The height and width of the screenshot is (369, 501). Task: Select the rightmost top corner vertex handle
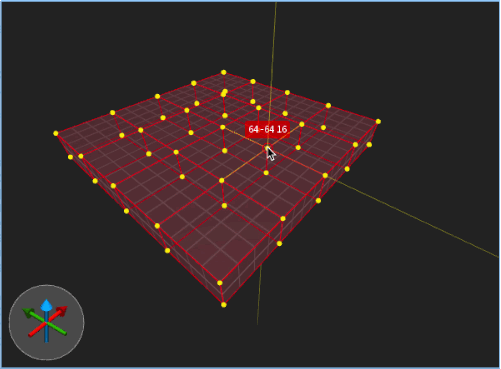pyautogui.click(x=378, y=122)
